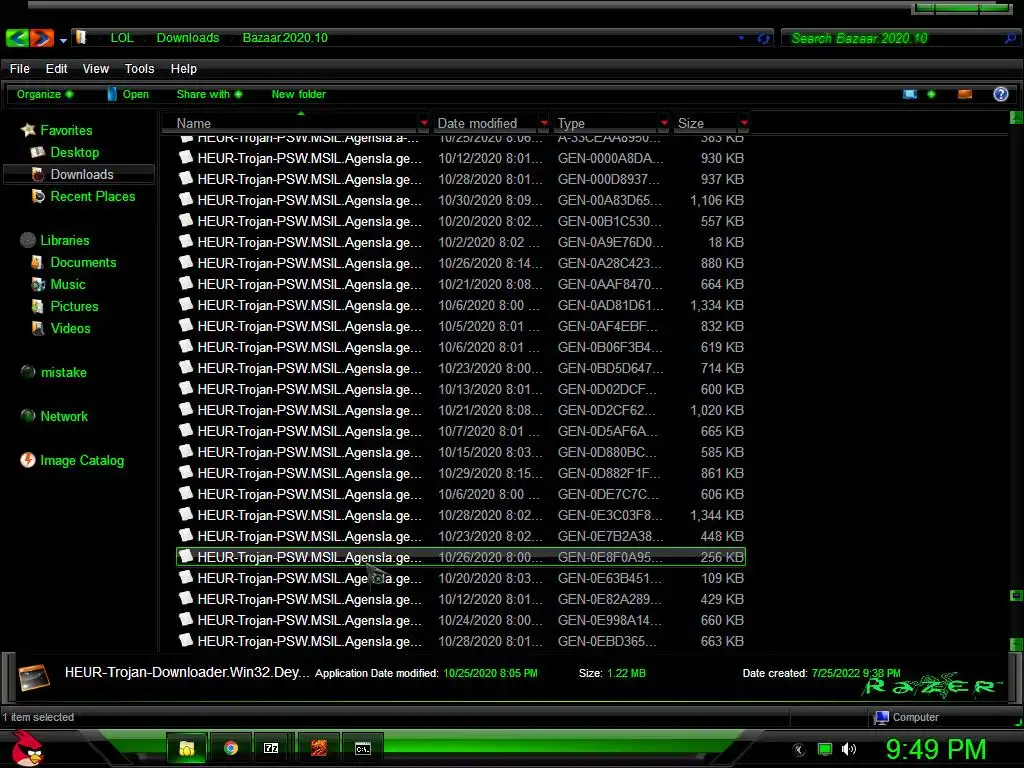Select Libraries in navigation pane
The image size is (1024, 768).
pyautogui.click(x=55, y=240)
